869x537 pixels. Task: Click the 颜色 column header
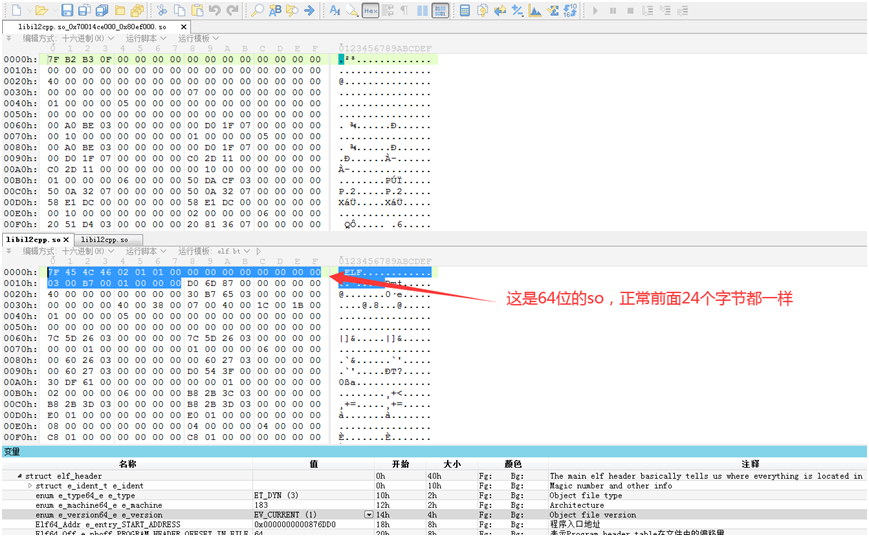point(513,464)
